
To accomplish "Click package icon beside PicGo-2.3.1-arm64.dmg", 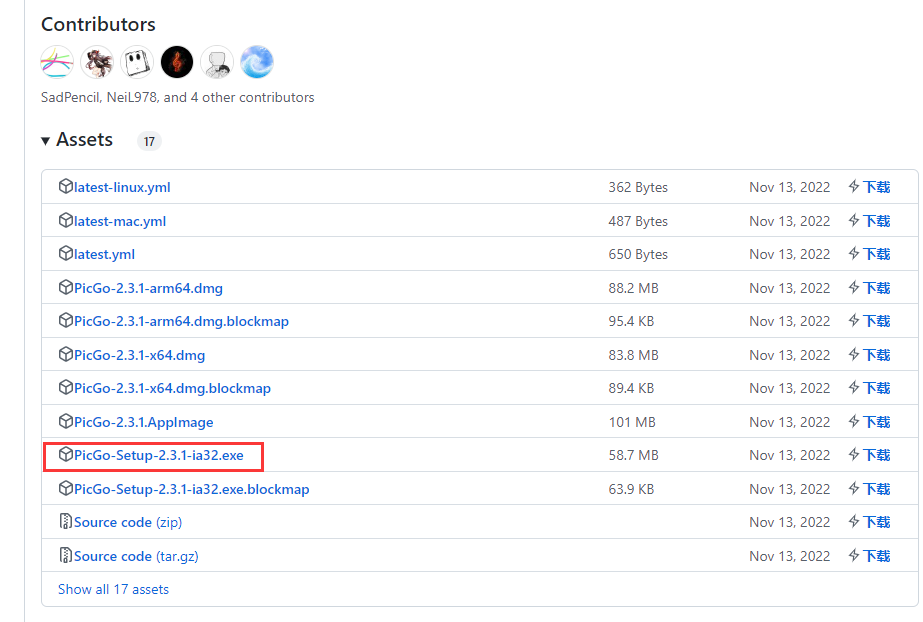I will coord(65,288).
